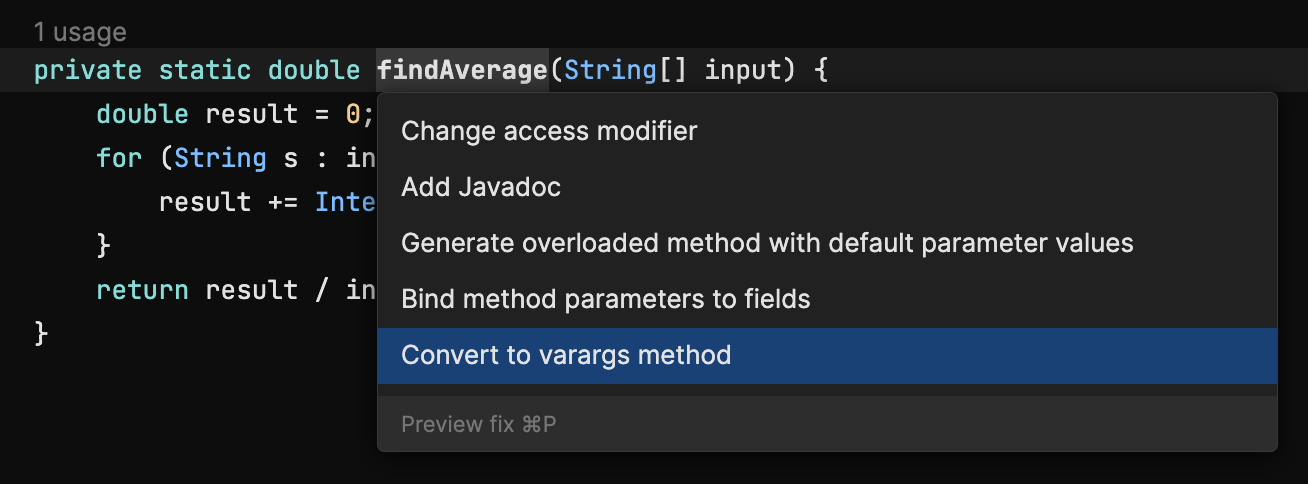Click the double return type keyword
Viewport: 1308px width, 484px height.
point(314,70)
